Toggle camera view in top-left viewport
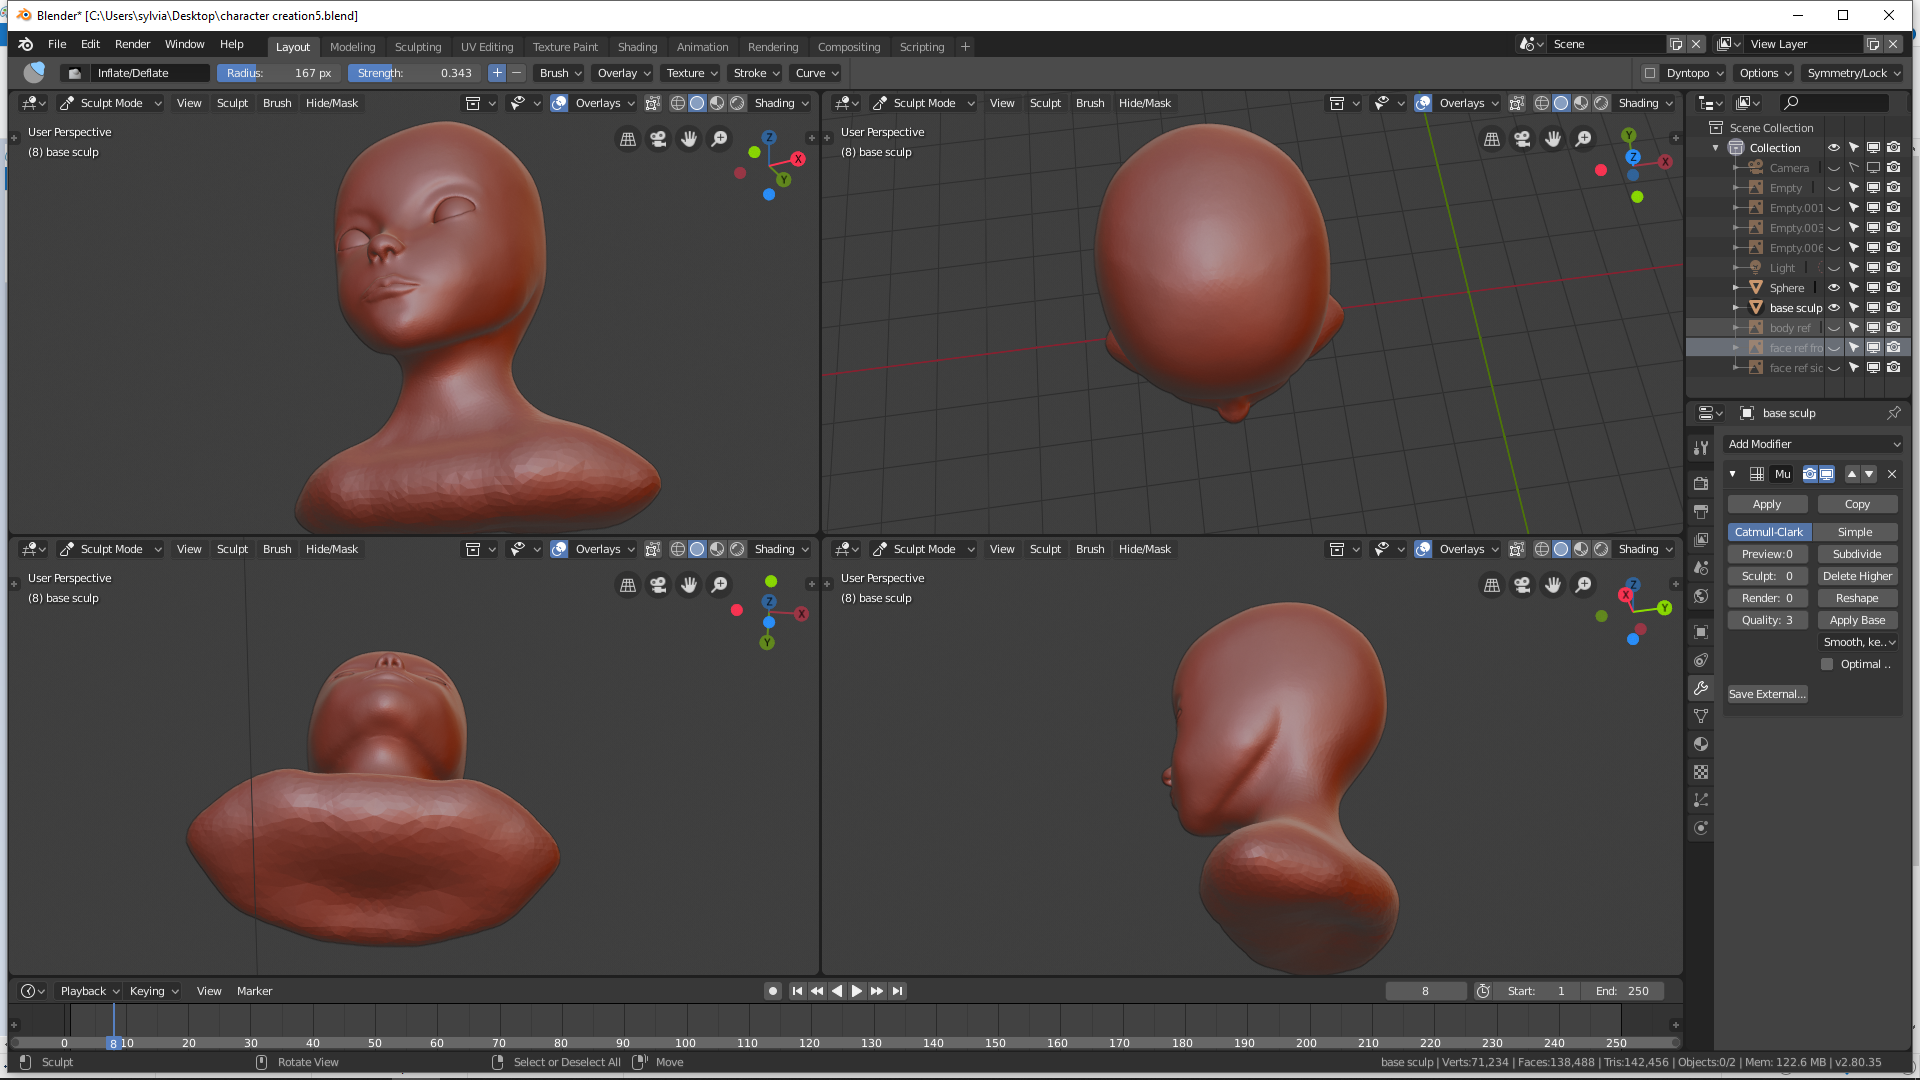1920x1080 pixels. (x=658, y=139)
